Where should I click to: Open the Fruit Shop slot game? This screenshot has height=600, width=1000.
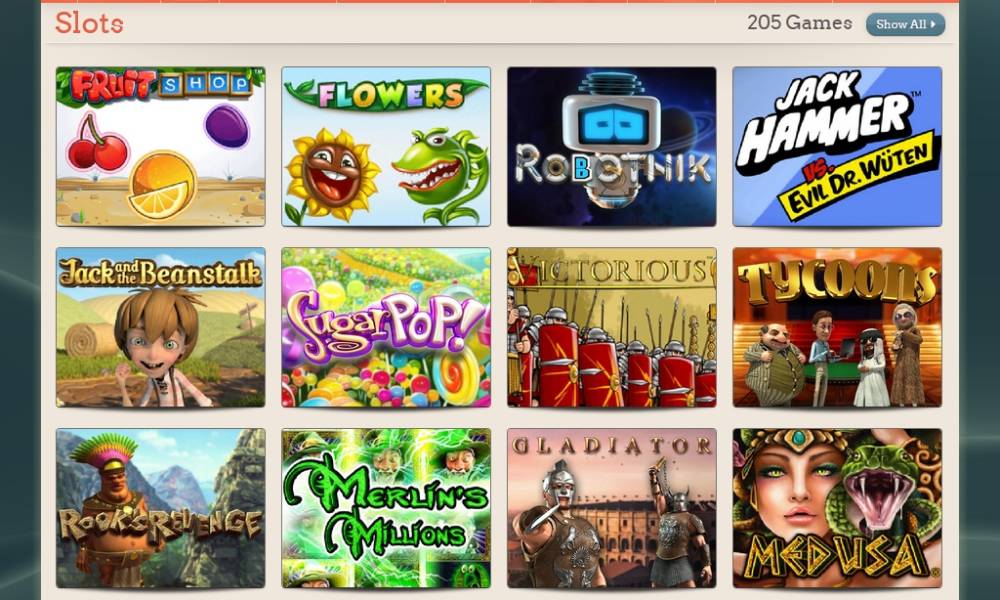(x=161, y=147)
